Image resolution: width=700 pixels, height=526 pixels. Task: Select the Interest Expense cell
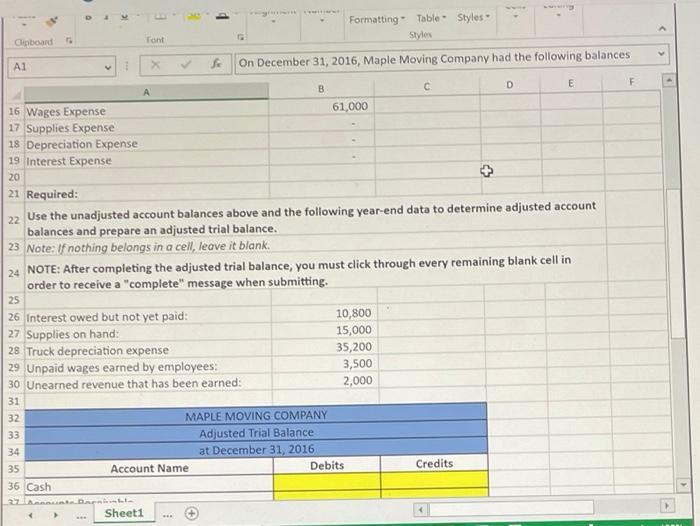147,161
